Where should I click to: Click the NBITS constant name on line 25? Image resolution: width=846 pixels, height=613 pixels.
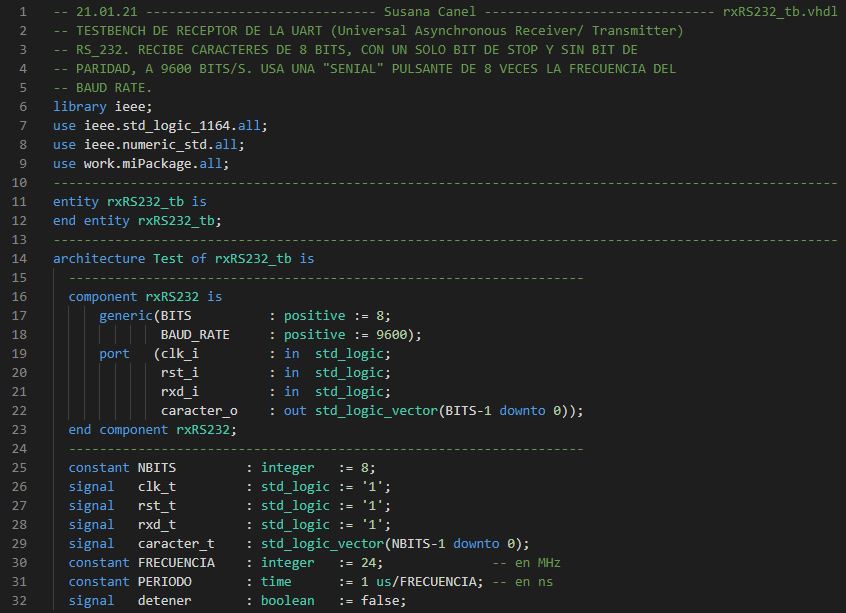pyautogui.click(x=157, y=467)
